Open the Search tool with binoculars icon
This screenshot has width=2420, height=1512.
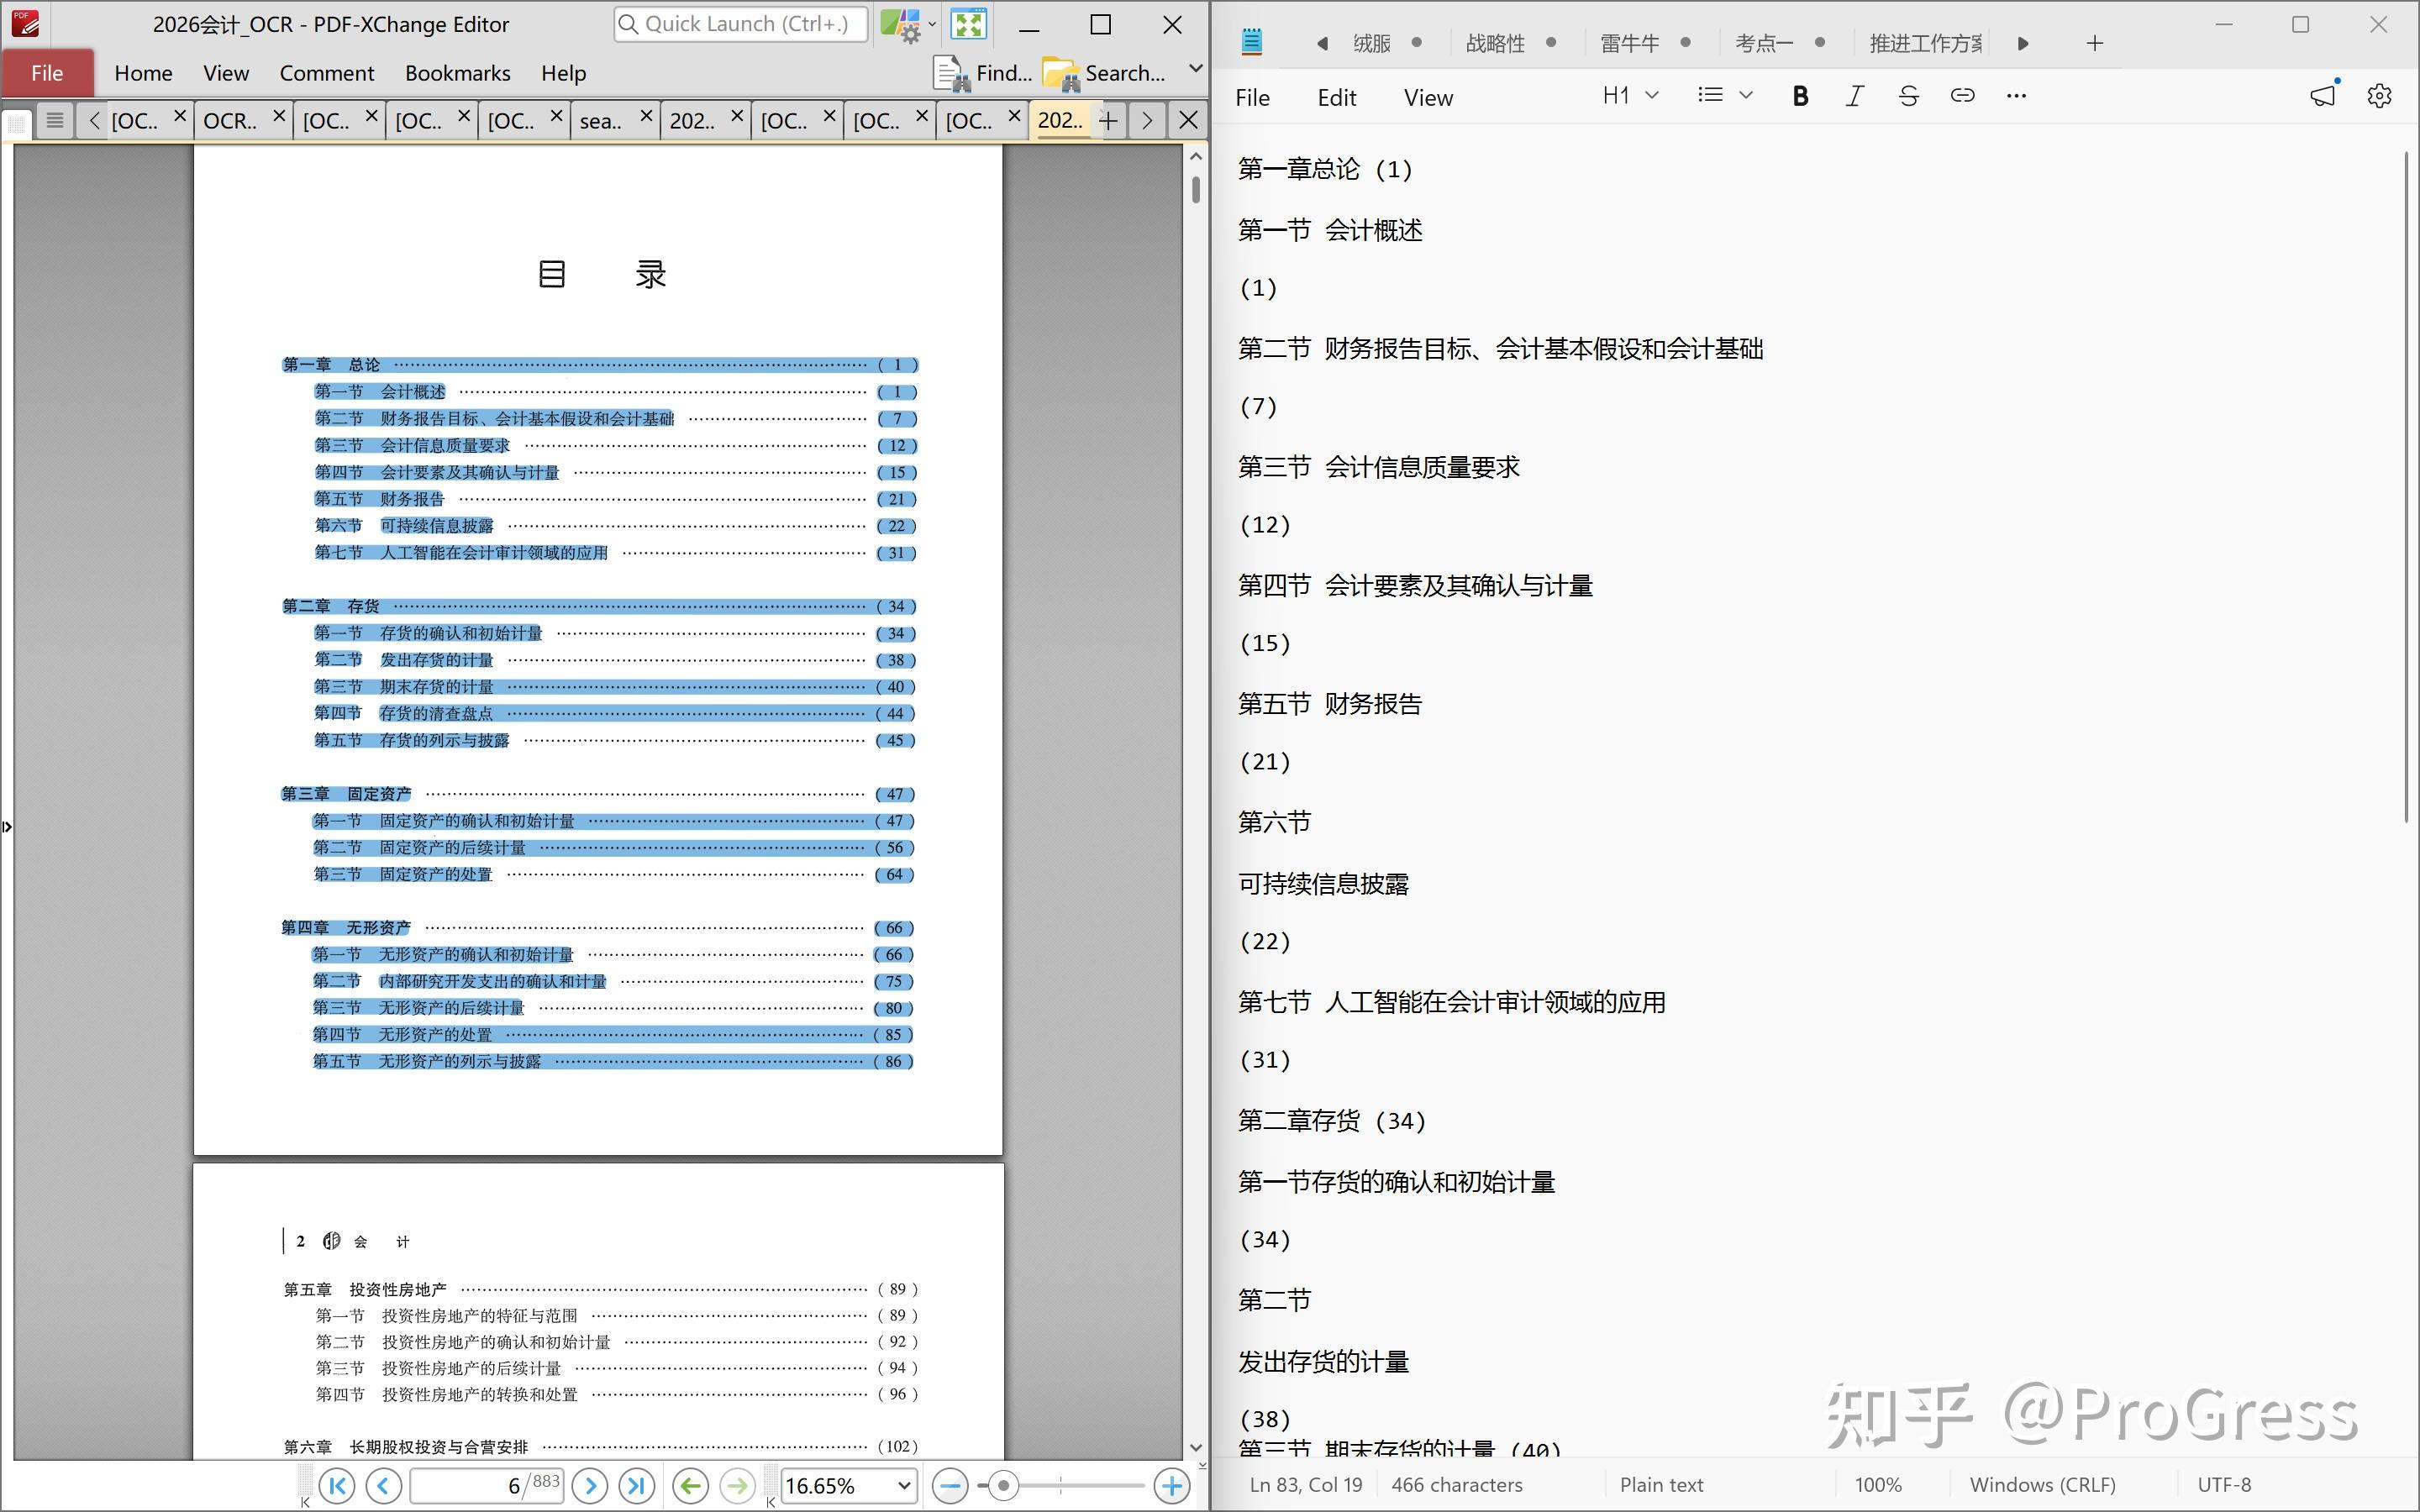click(1104, 73)
